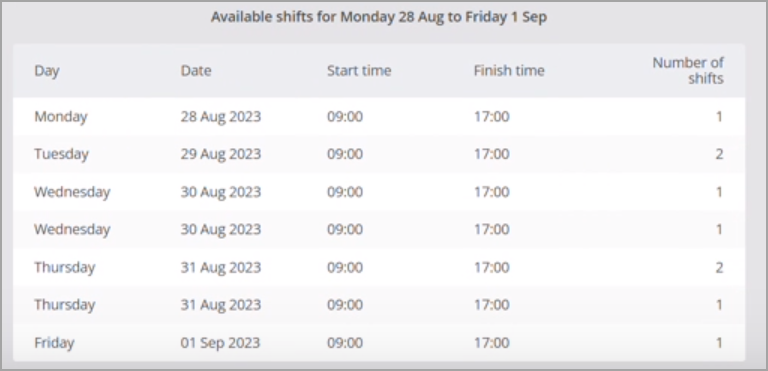
Task: Select the 09:00 start time for Friday
Action: 345,342
